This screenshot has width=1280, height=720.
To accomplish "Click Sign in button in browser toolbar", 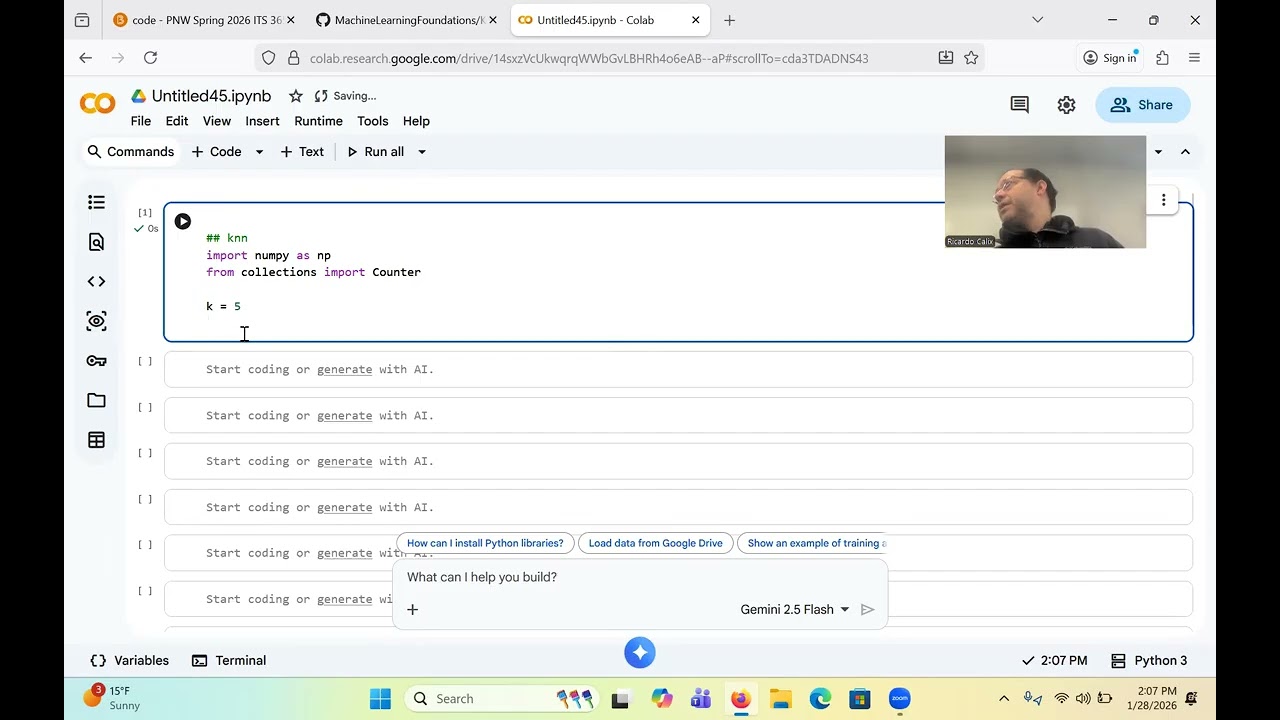I will (x=1110, y=58).
